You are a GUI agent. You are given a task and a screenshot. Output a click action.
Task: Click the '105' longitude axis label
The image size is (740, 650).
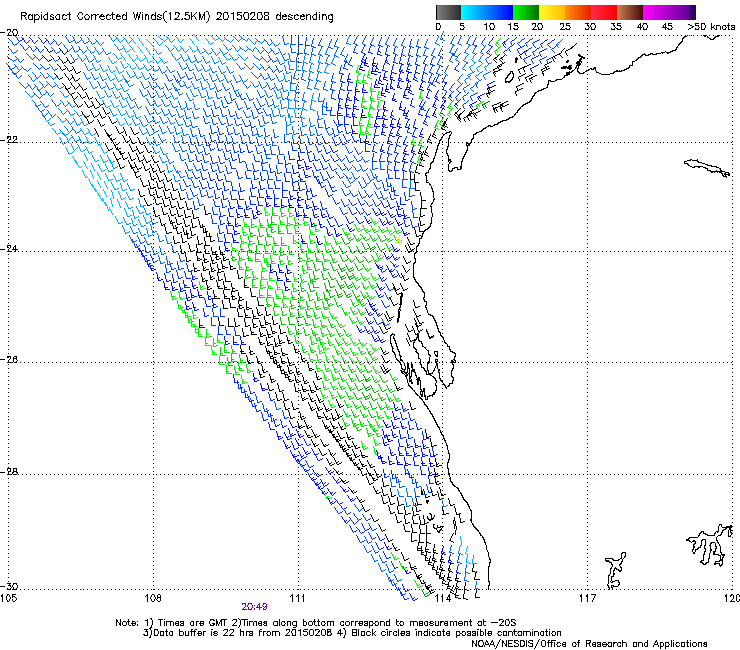[x=9, y=599]
